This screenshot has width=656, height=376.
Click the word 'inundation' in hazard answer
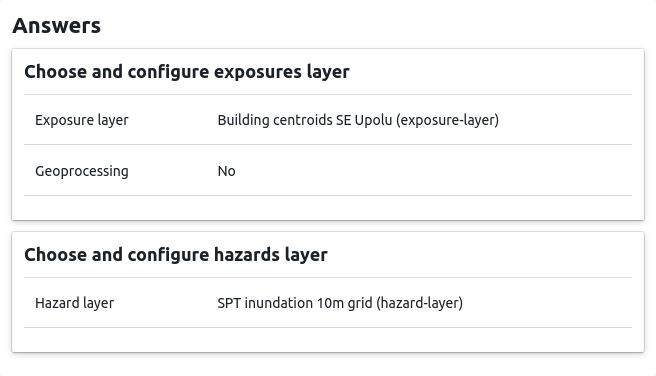tap(279, 303)
